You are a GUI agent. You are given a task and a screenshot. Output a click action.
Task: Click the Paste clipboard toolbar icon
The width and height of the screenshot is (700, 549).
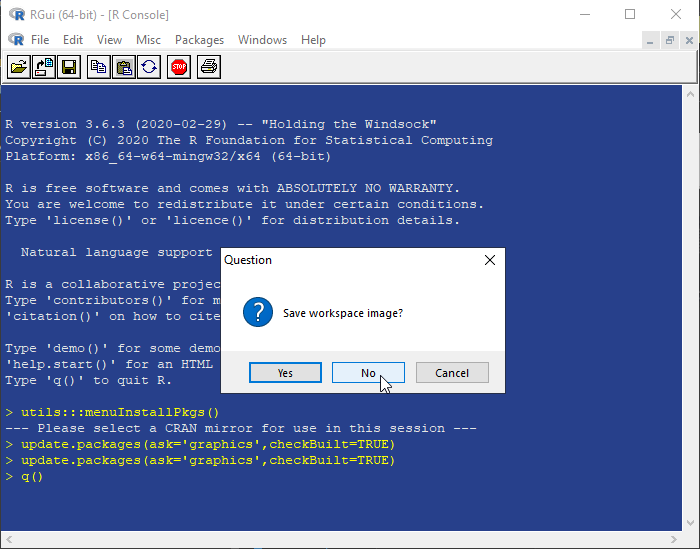click(124, 67)
